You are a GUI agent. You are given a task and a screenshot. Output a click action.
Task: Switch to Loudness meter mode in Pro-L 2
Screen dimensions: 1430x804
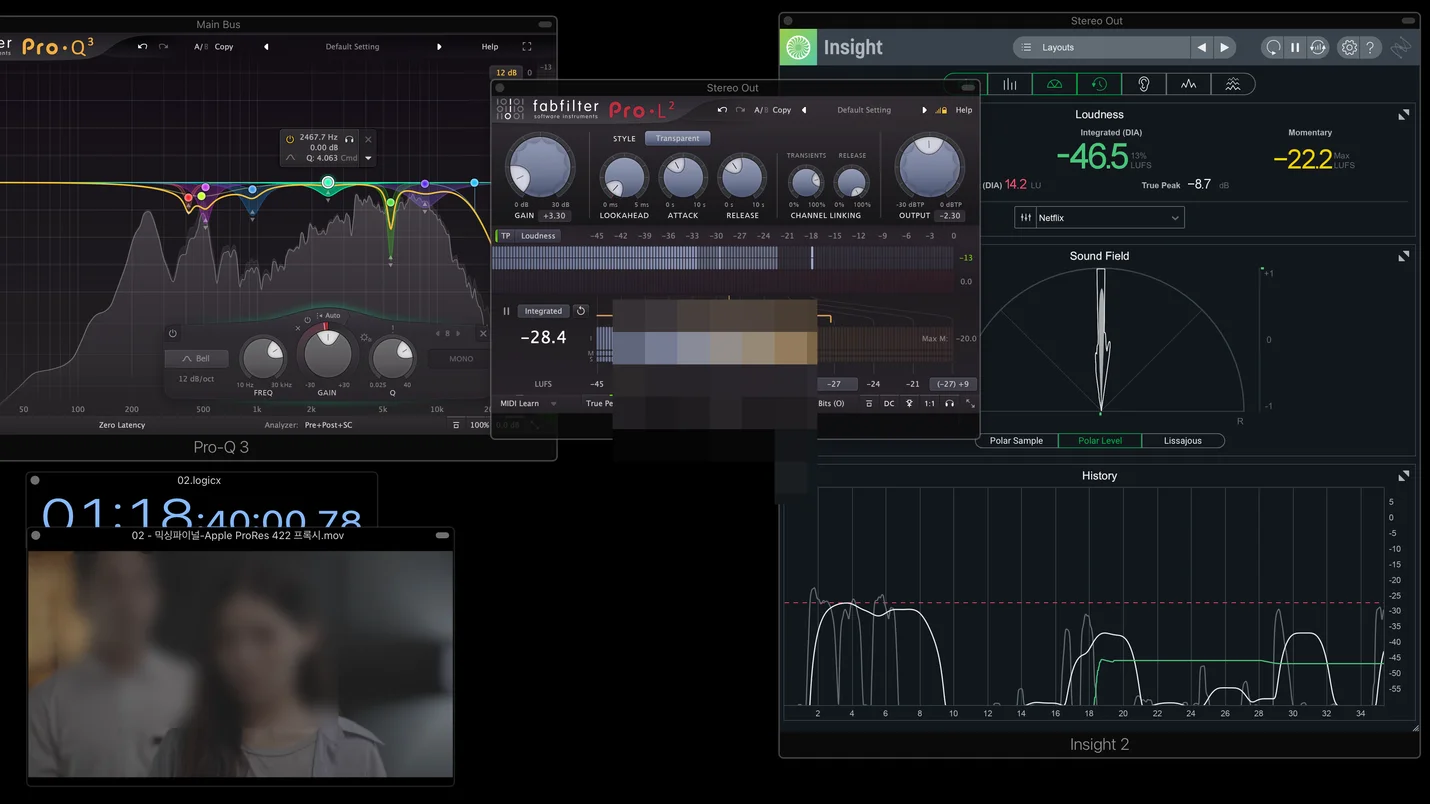(538, 236)
